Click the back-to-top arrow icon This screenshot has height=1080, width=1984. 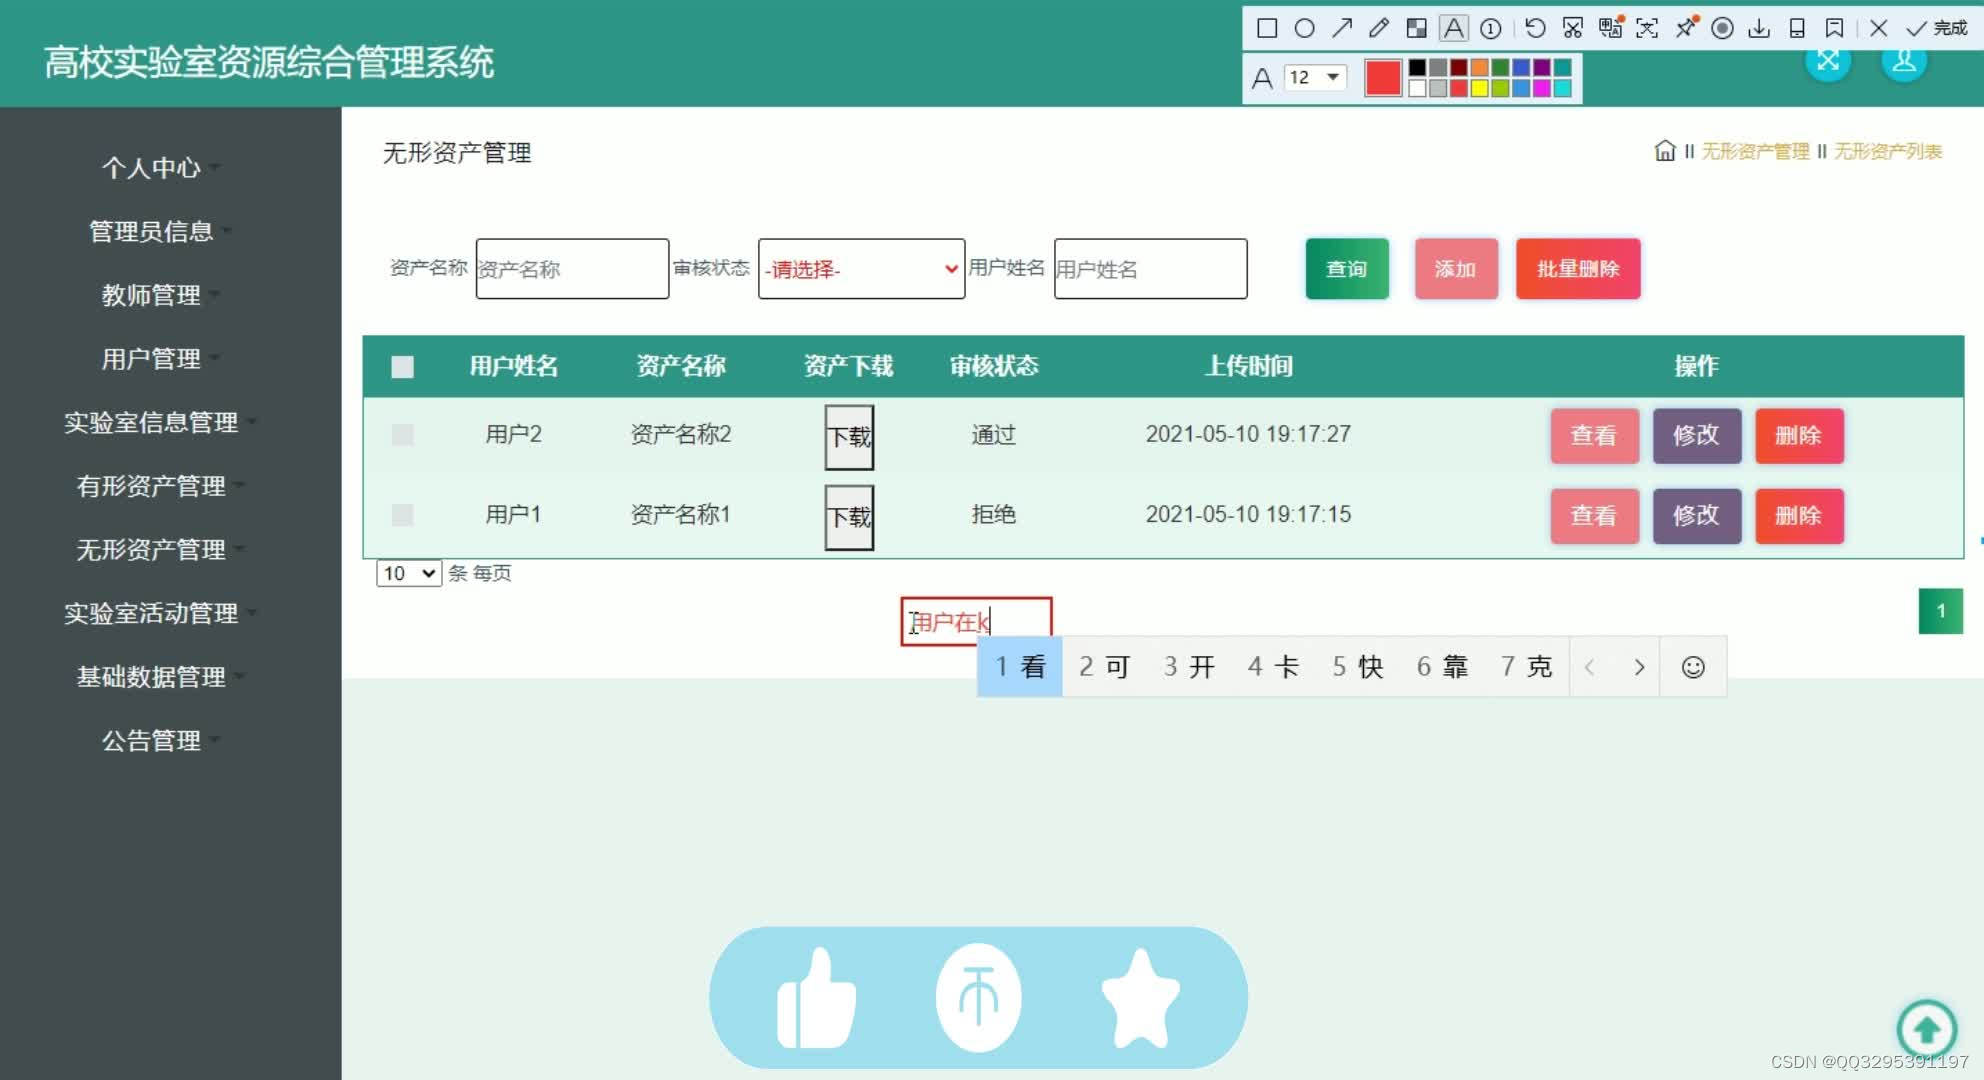point(1927,1028)
